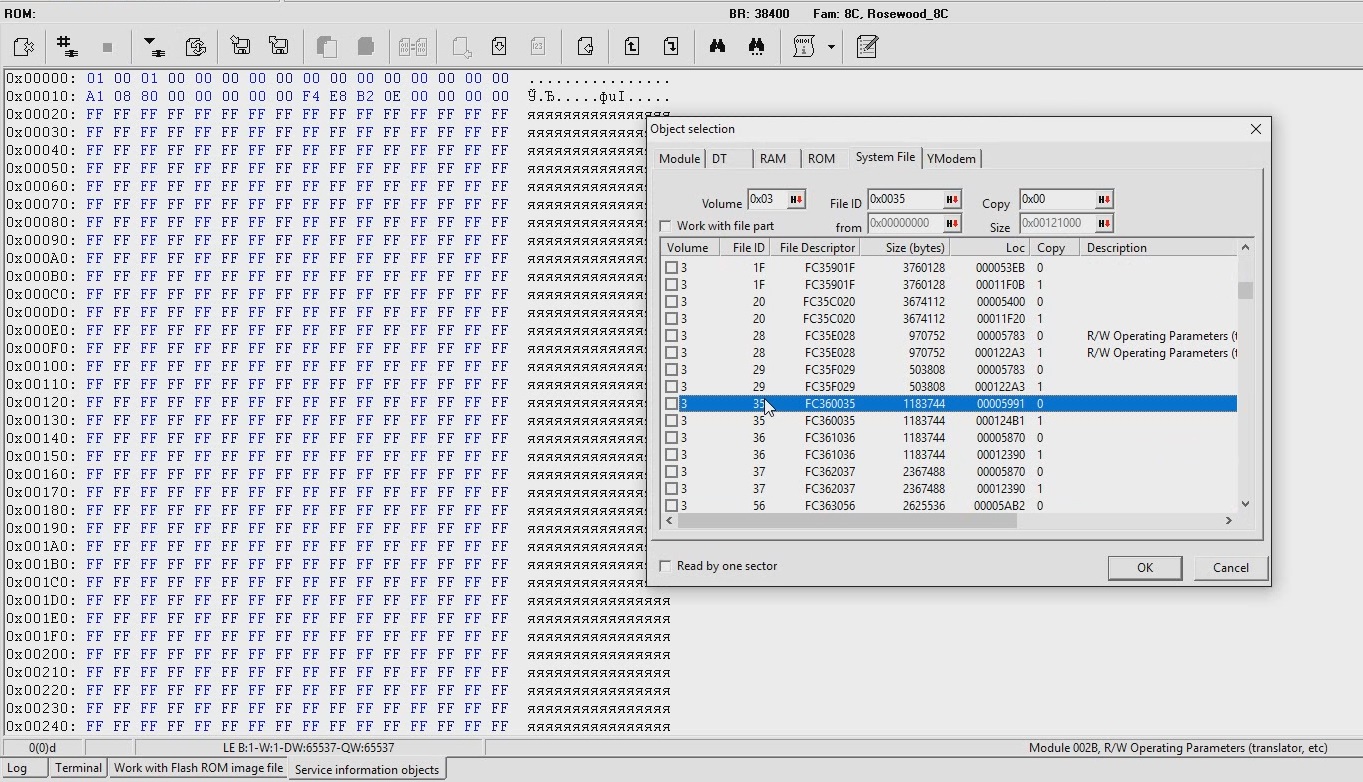Click the page with down arrow toolbar icon

coord(671,47)
